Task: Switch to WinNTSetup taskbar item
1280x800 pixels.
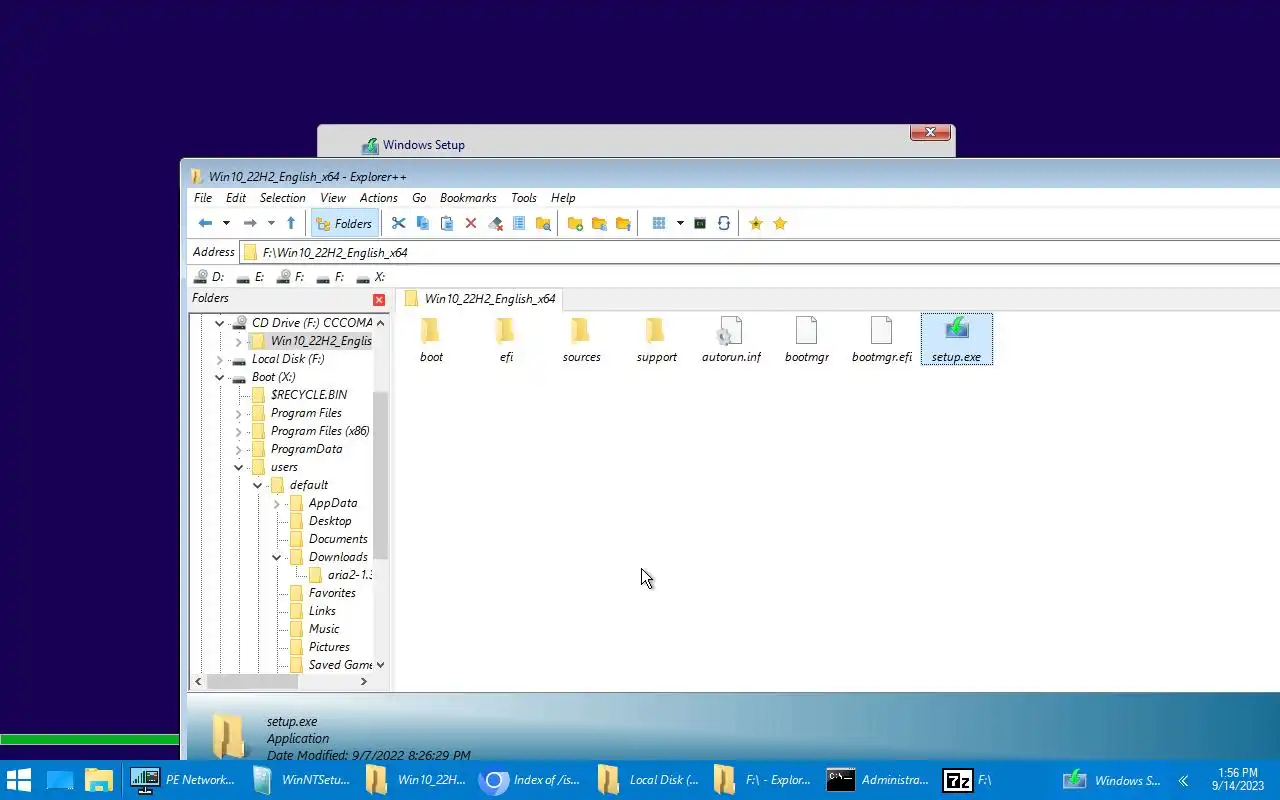Action: point(300,780)
